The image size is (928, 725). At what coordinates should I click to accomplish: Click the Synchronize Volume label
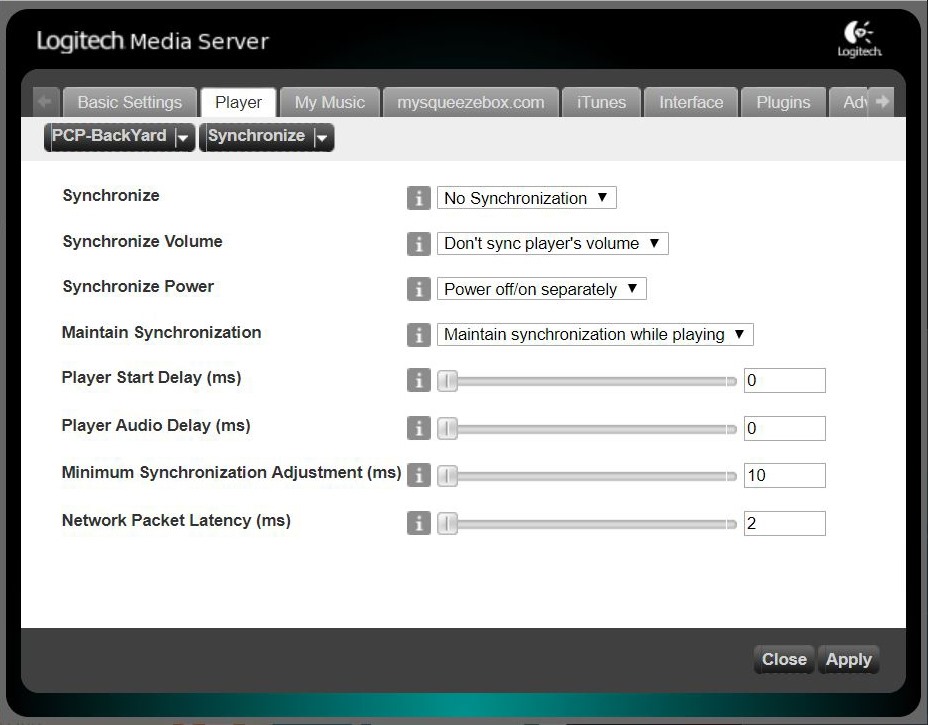[143, 241]
